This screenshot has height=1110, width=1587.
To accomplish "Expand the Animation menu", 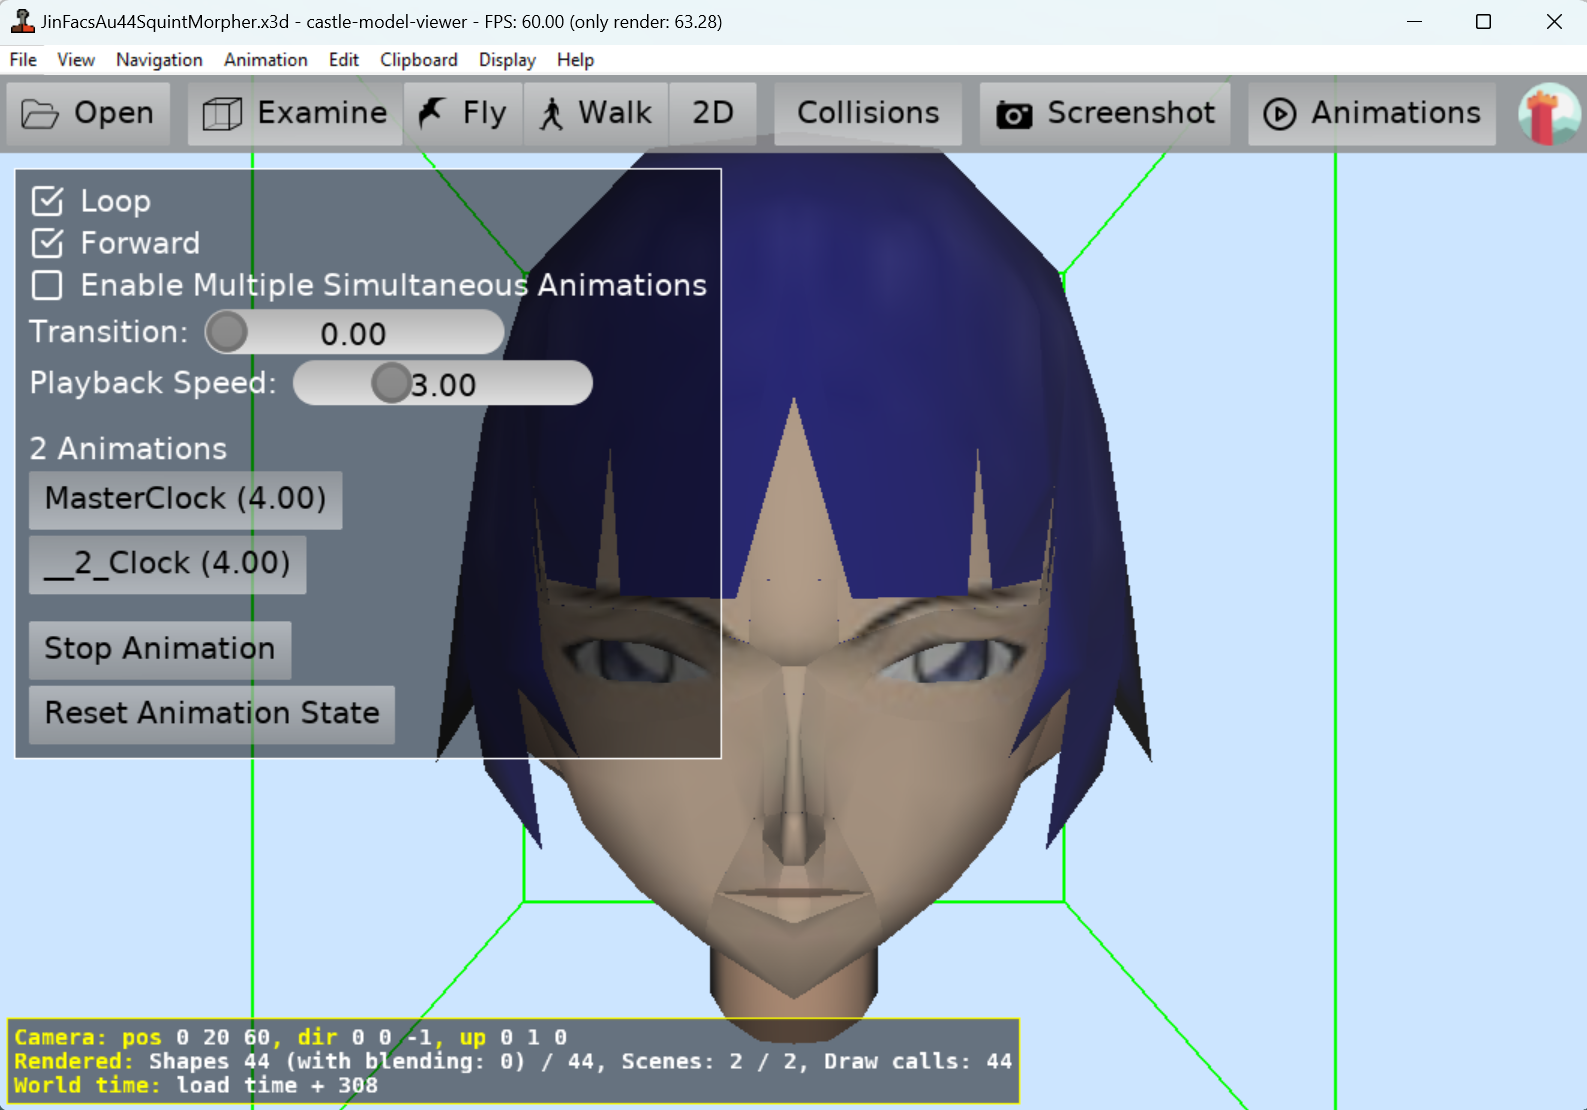I will pyautogui.click(x=266, y=60).
